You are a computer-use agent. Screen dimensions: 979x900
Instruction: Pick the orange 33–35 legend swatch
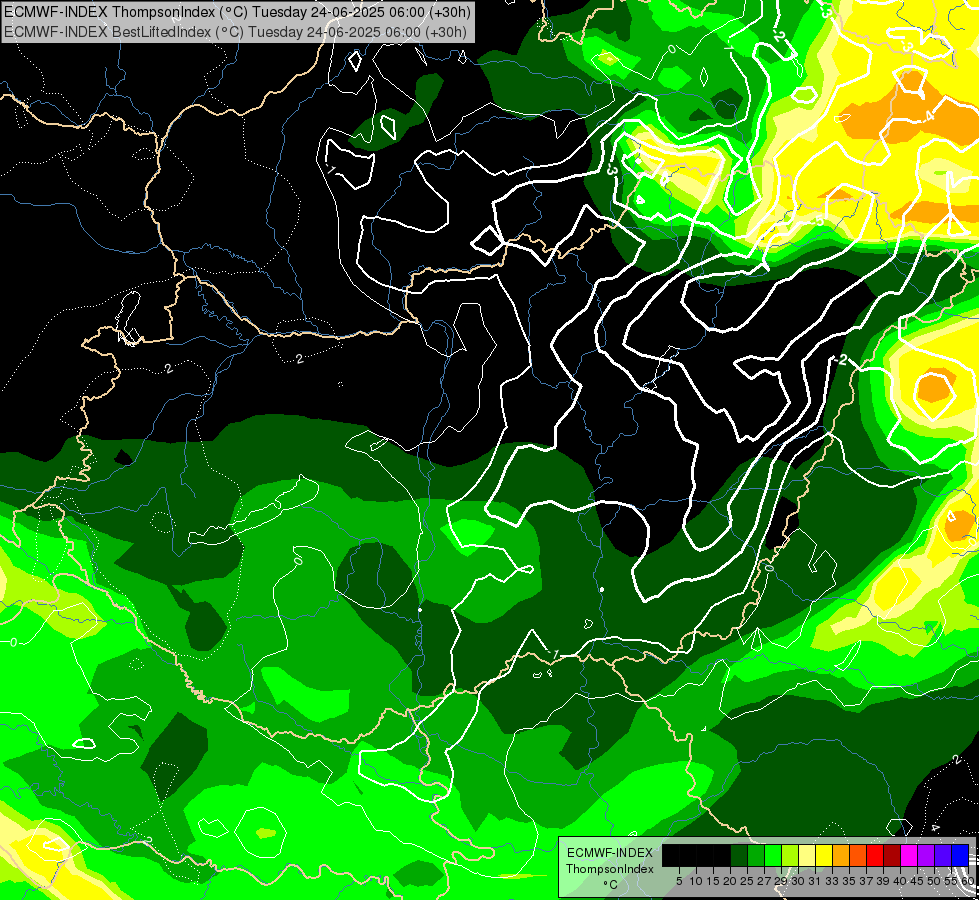point(840,855)
